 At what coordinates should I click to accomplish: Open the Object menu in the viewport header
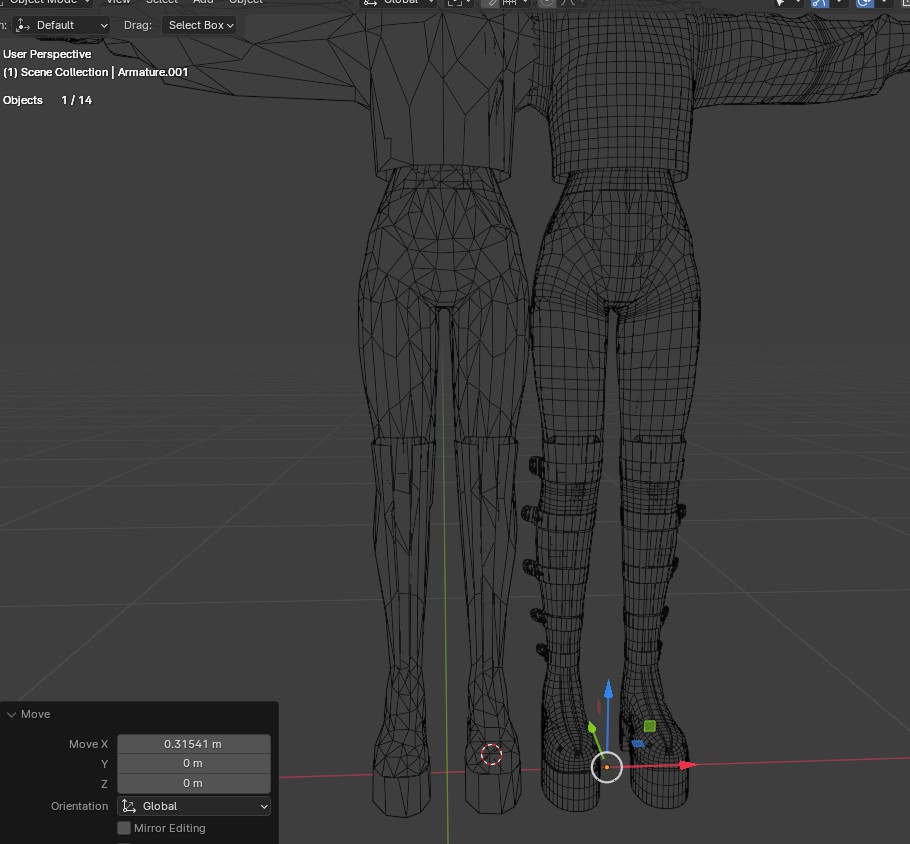pos(245,2)
